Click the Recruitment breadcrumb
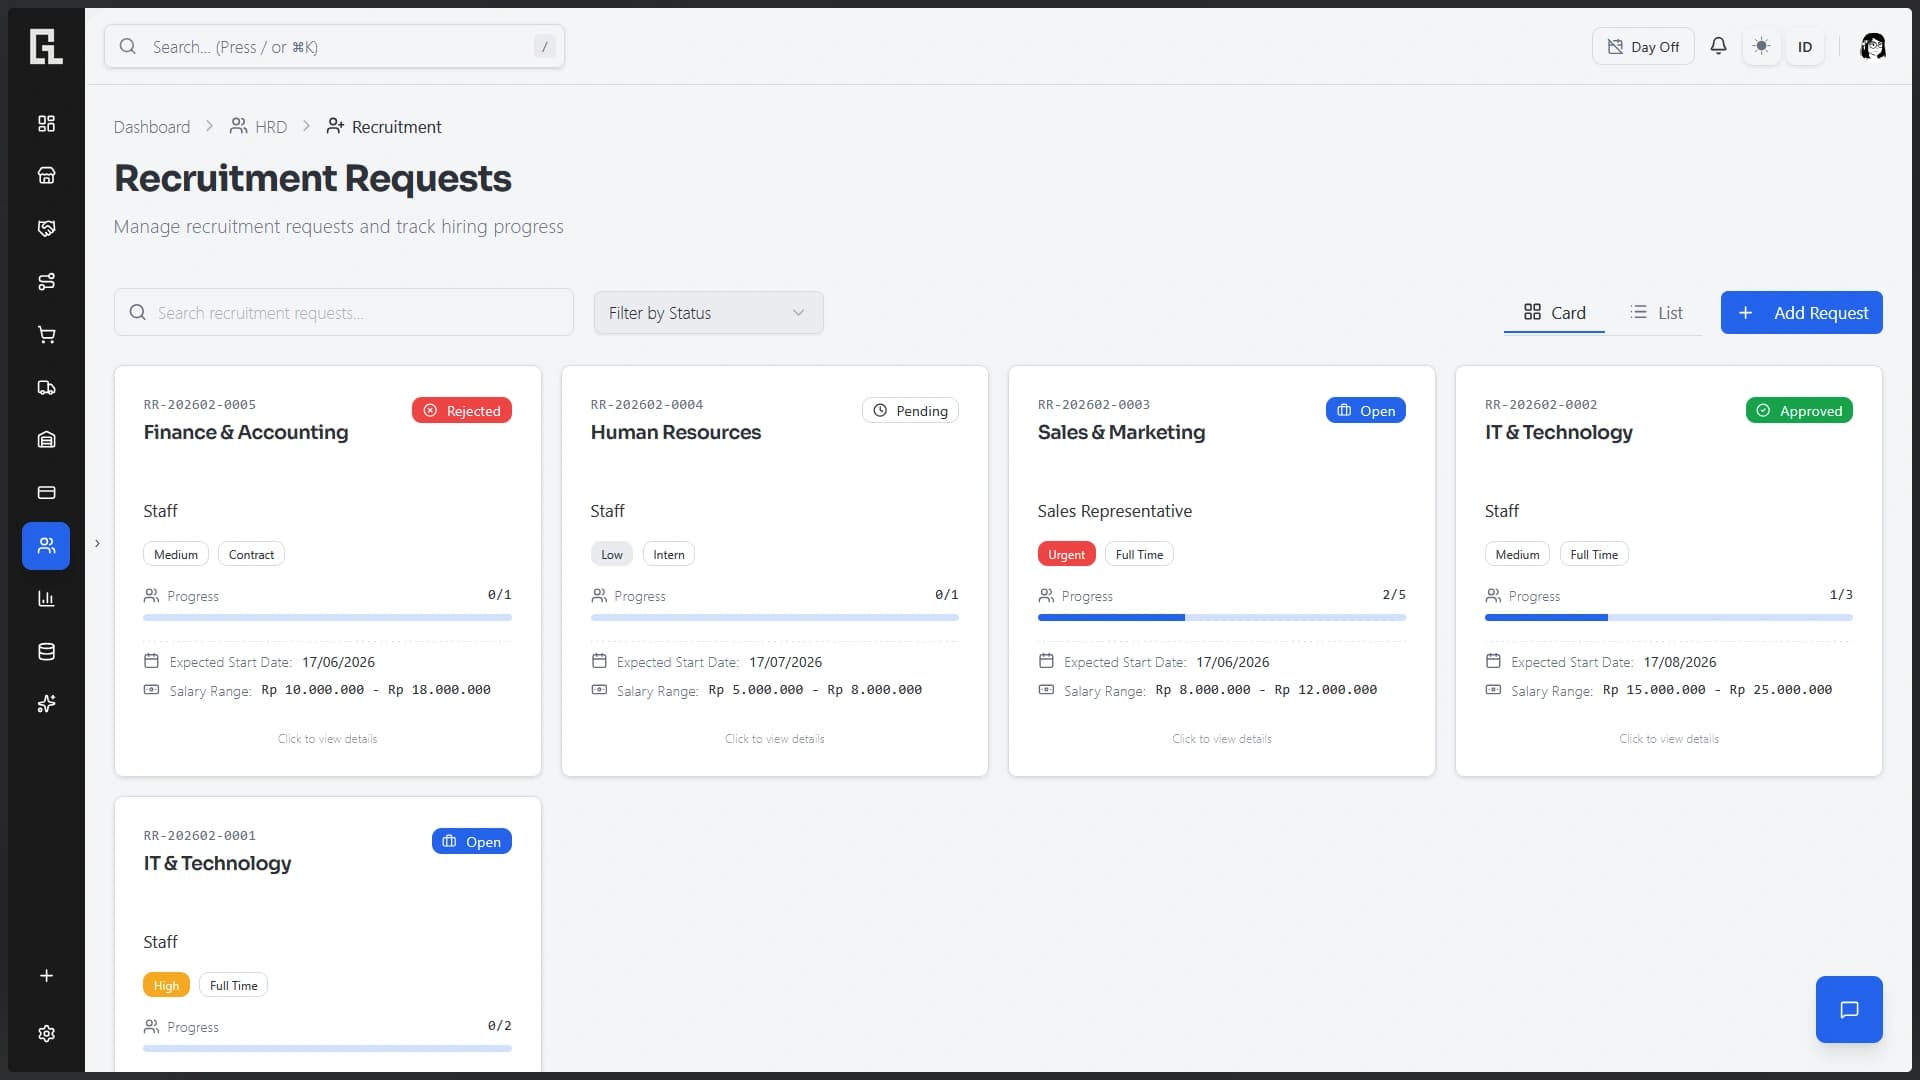This screenshot has width=1920, height=1080. point(384,127)
